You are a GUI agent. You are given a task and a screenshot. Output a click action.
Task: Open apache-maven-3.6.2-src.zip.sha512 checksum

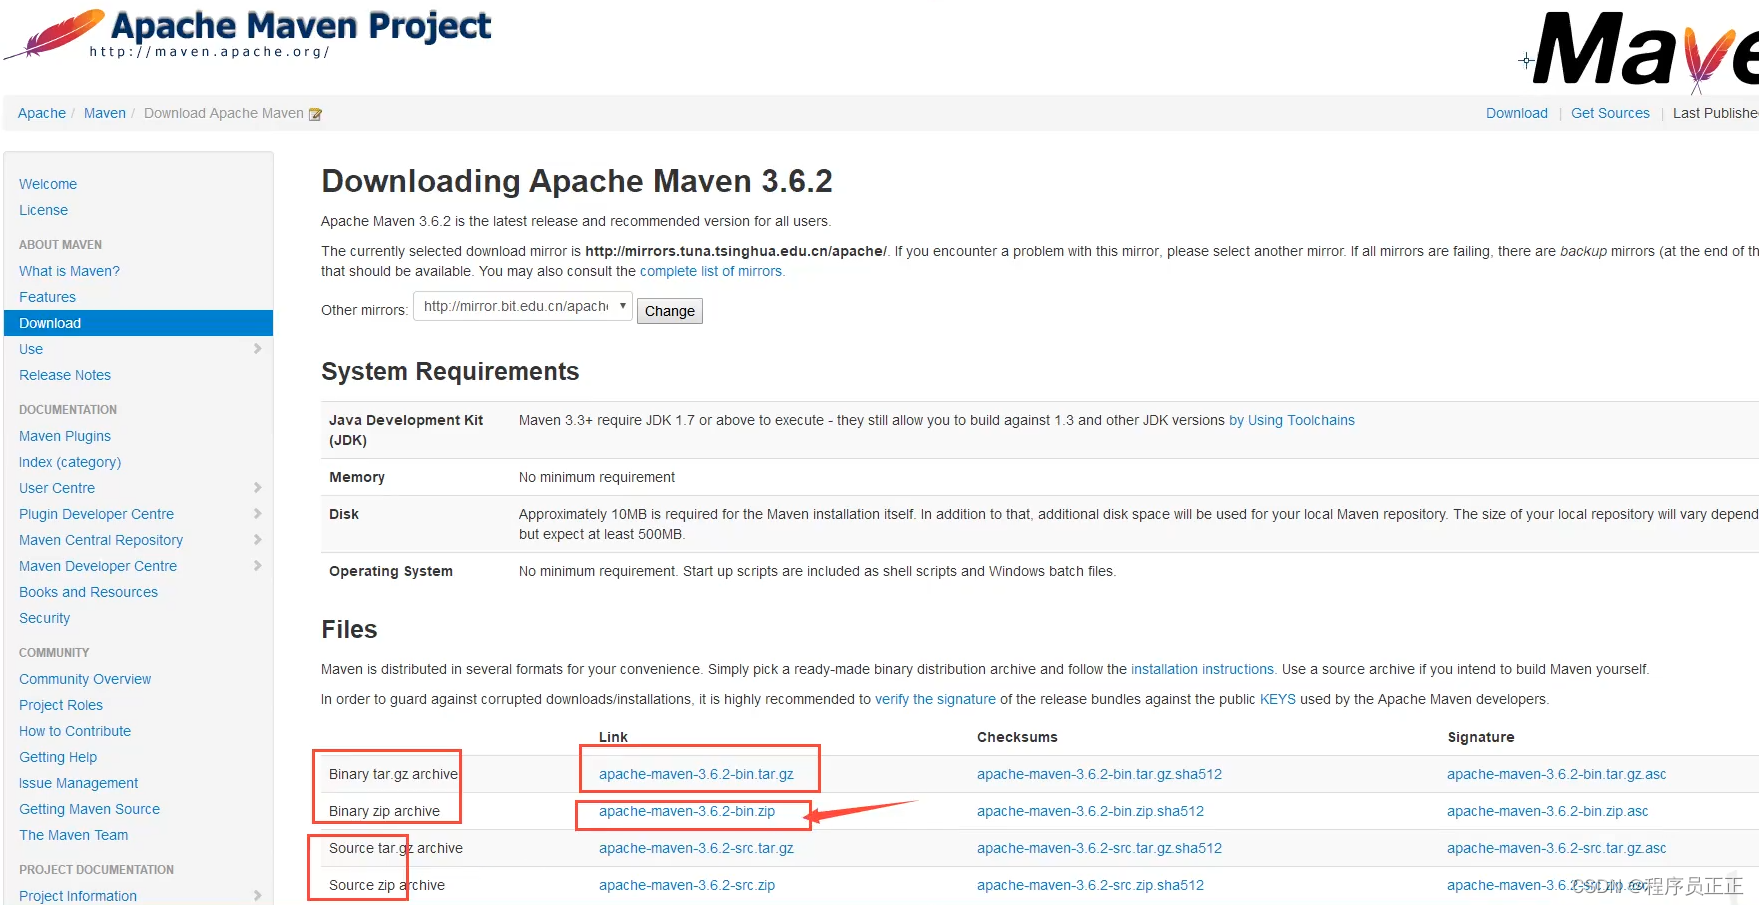pyautogui.click(x=1090, y=885)
